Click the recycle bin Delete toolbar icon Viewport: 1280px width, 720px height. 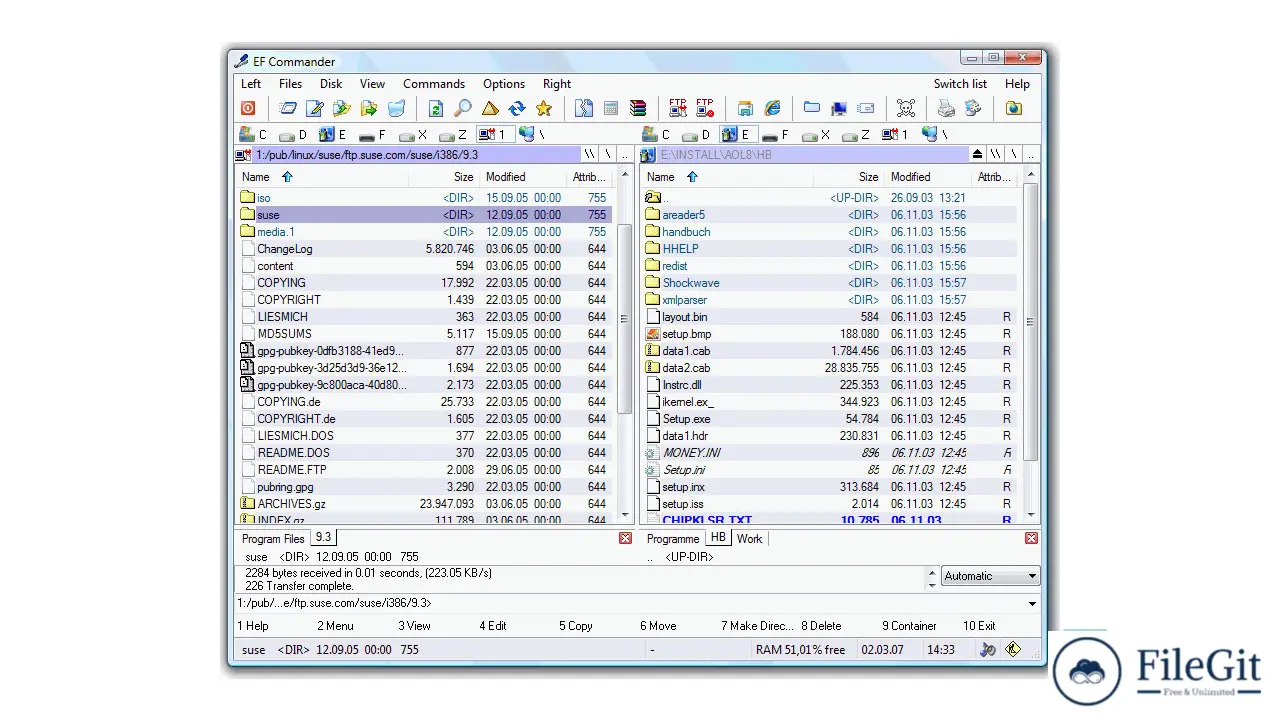396,108
